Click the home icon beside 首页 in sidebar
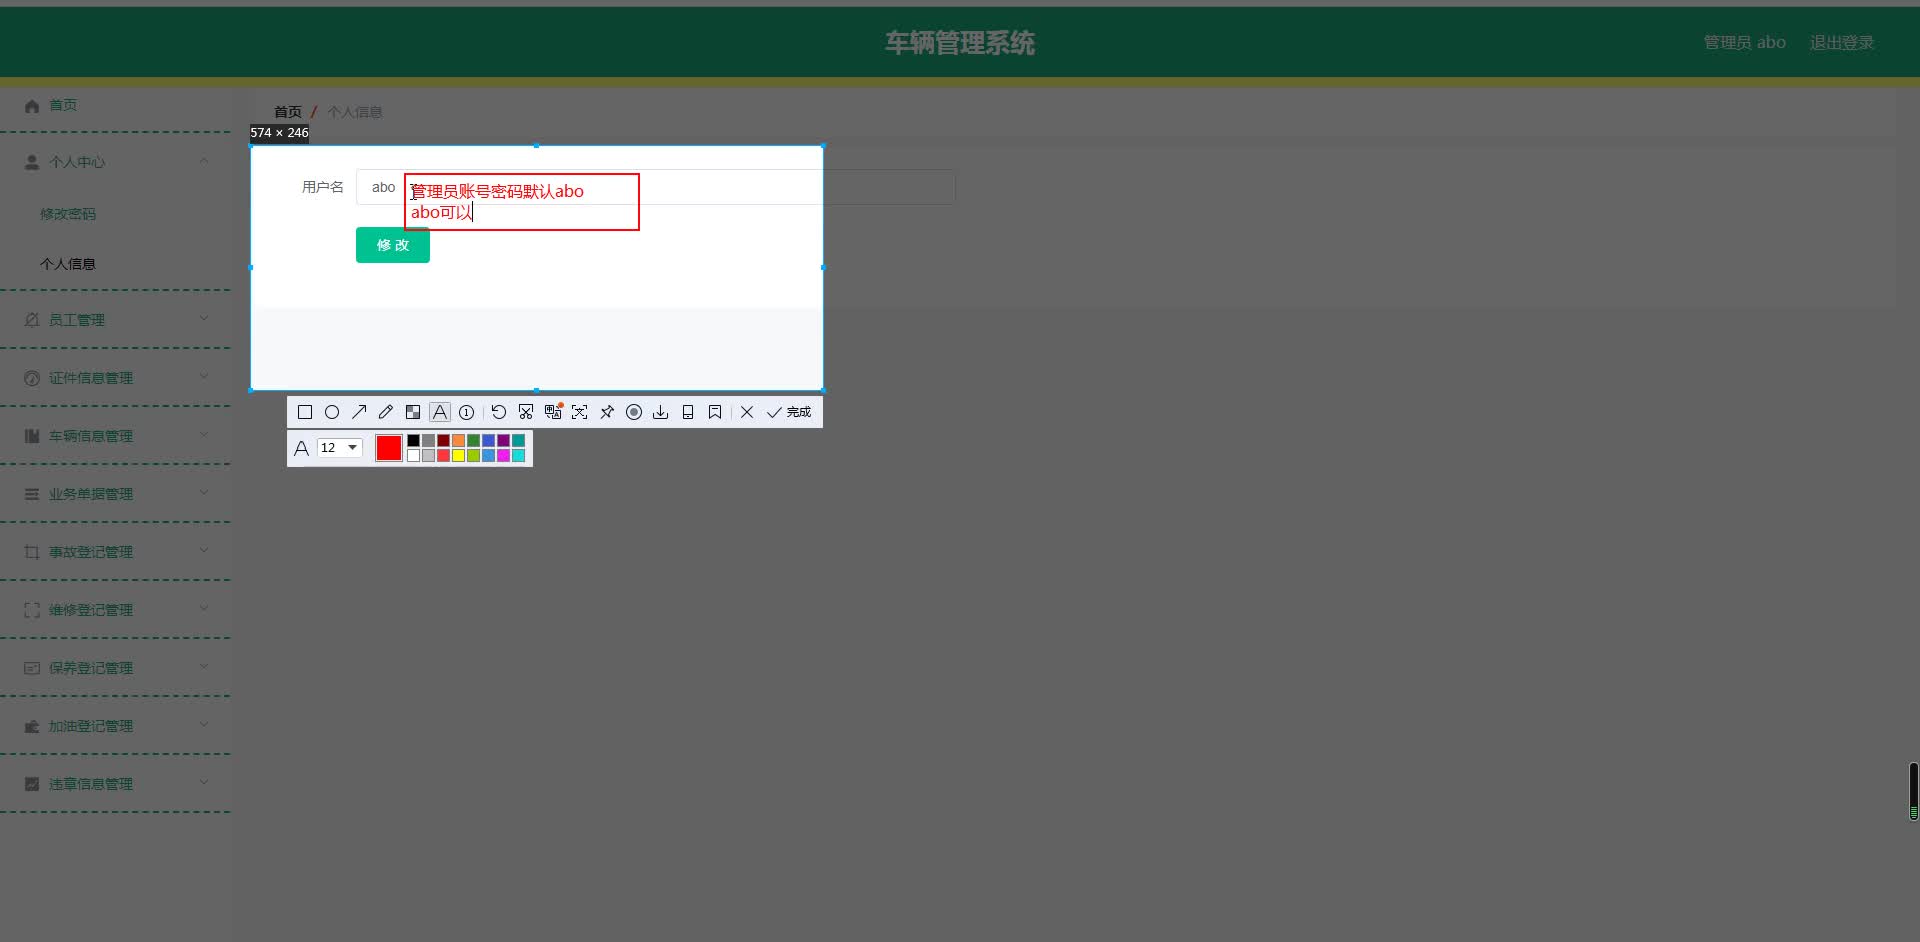This screenshot has width=1920, height=942. click(x=32, y=105)
